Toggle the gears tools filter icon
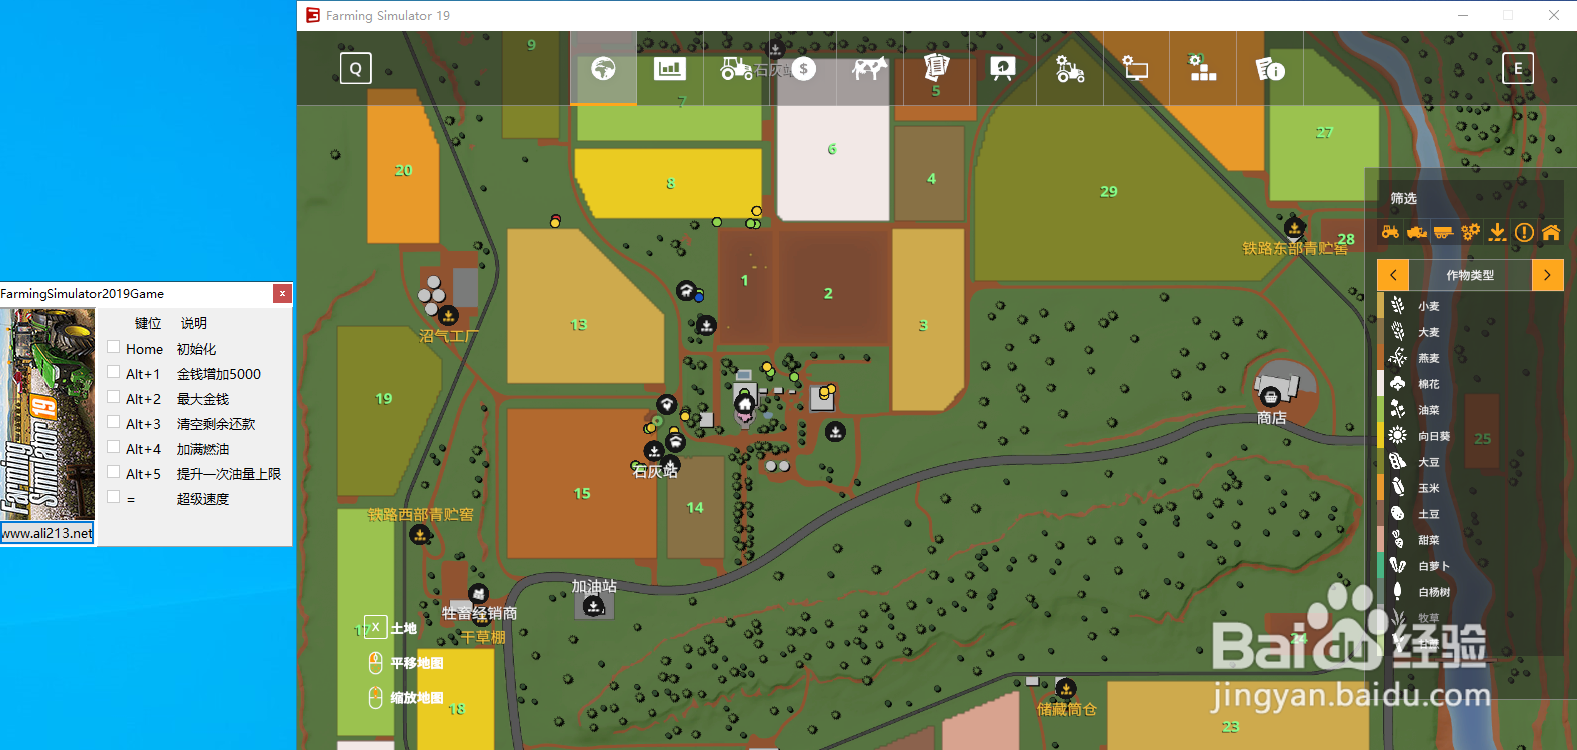The image size is (1577, 750). pyautogui.click(x=1470, y=232)
